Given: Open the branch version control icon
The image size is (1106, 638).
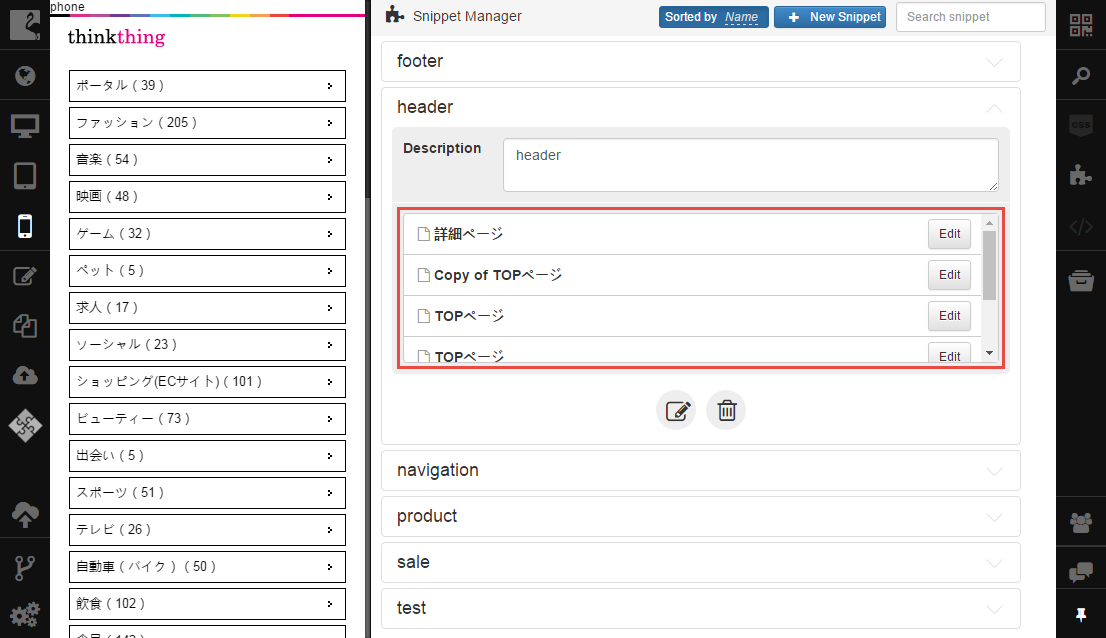Looking at the screenshot, I should click(x=25, y=568).
